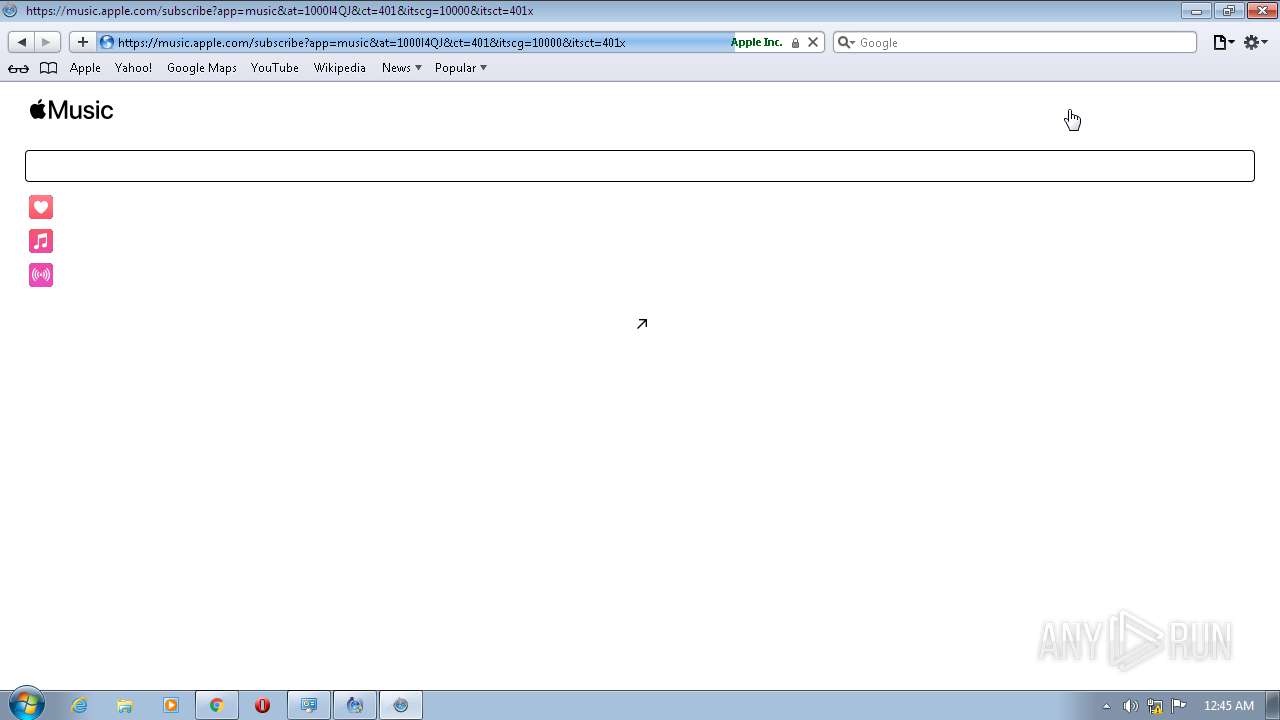Add bookmark with the plus button
Screen dimensions: 1280x720
pyautogui.click(x=82, y=42)
